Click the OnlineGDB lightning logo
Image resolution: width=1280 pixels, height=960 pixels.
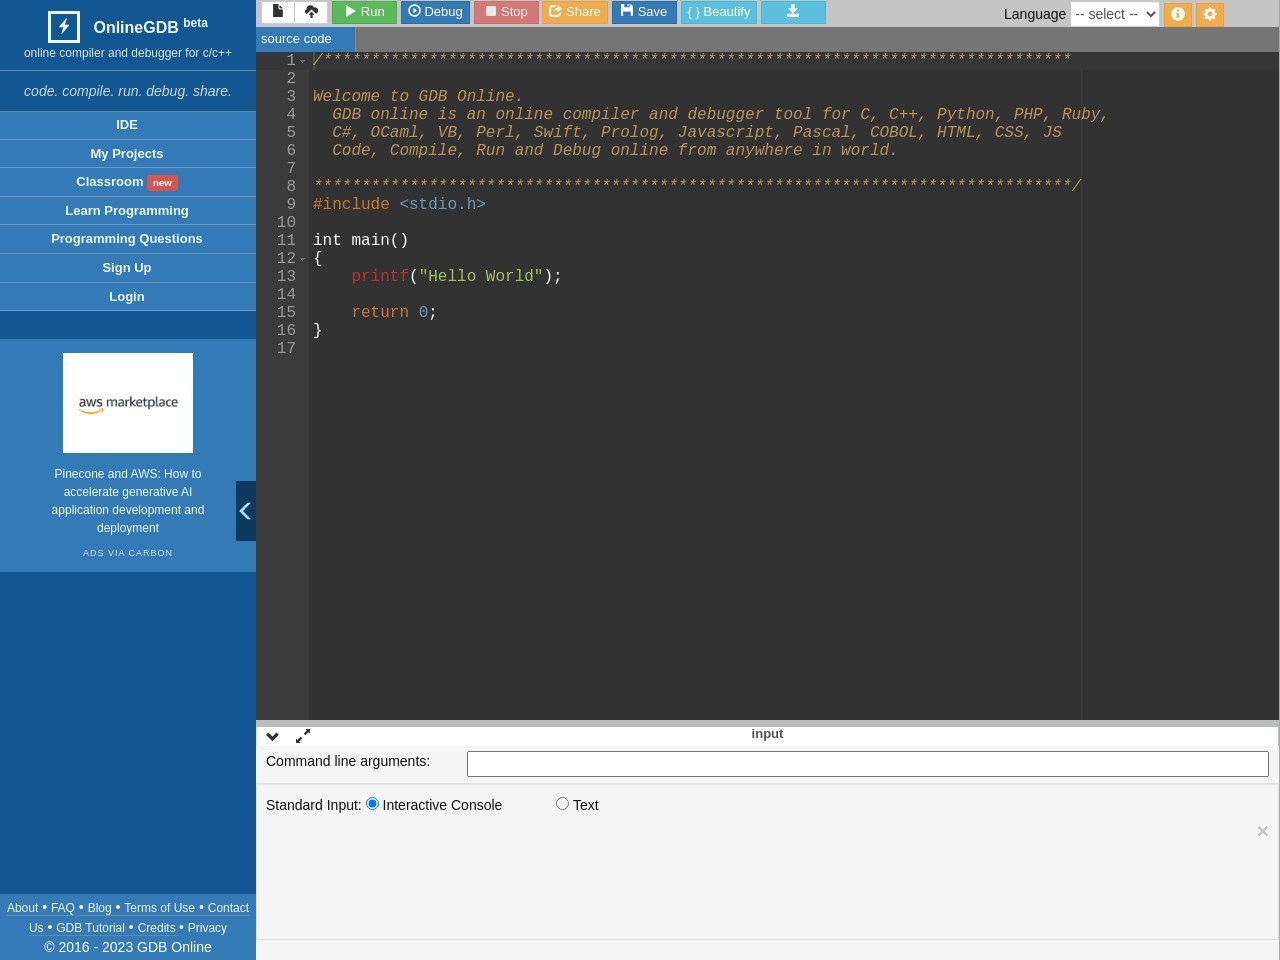pyautogui.click(x=64, y=26)
